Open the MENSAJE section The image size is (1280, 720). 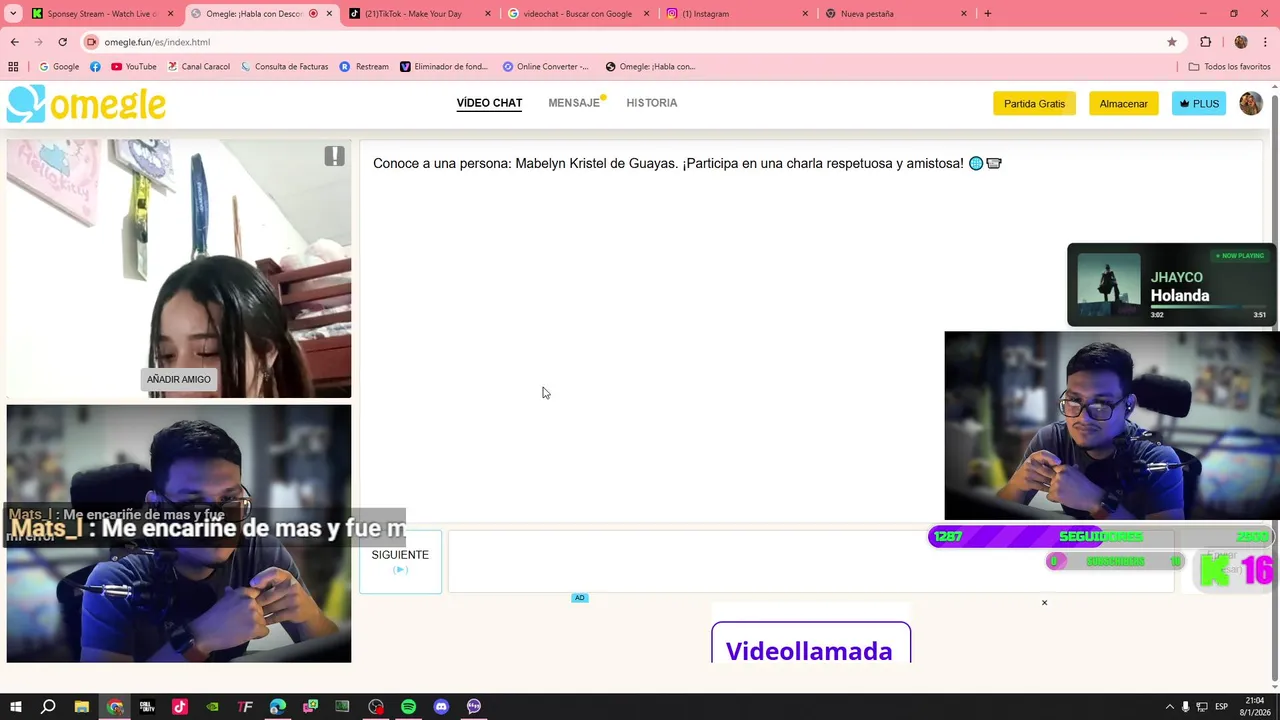click(x=574, y=103)
